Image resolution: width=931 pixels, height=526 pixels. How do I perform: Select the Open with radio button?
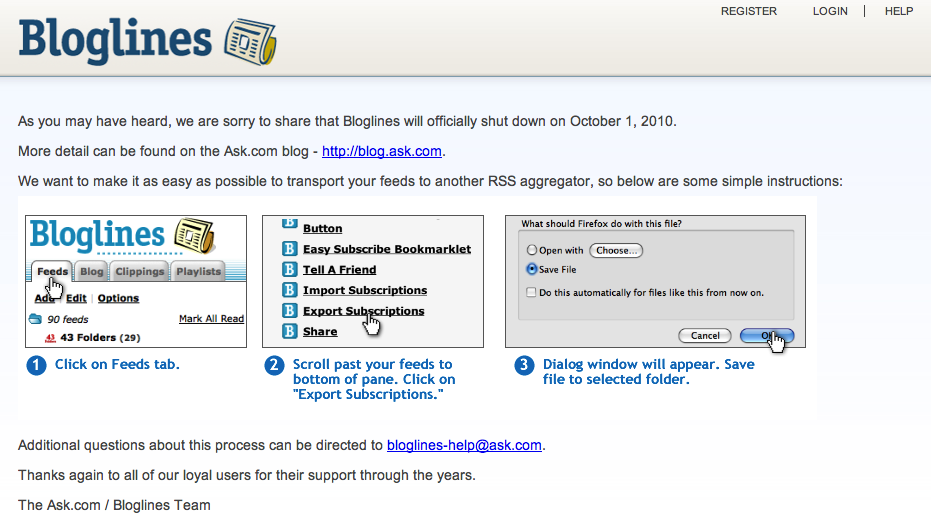[x=531, y=250]
